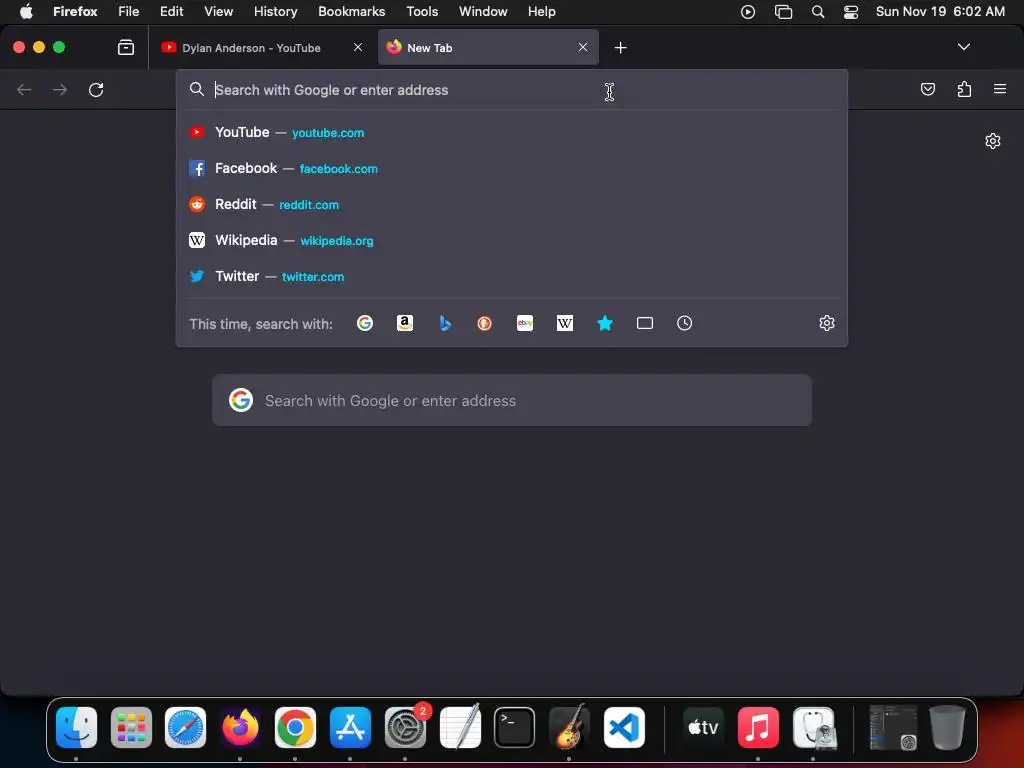Viewport: 1024px width, 768px height.
Task: Open App Store from the Dock
Action: tap(350, 728)
